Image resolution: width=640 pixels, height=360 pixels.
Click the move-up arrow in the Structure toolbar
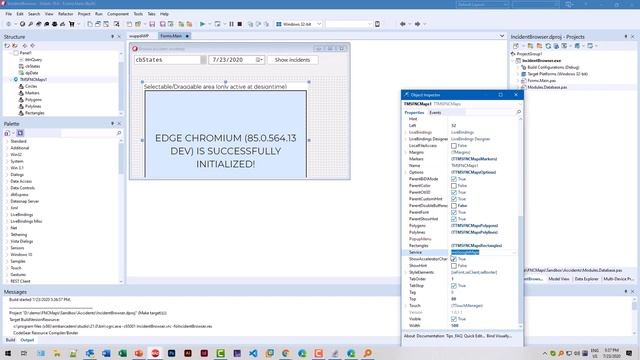click(25, 46)
